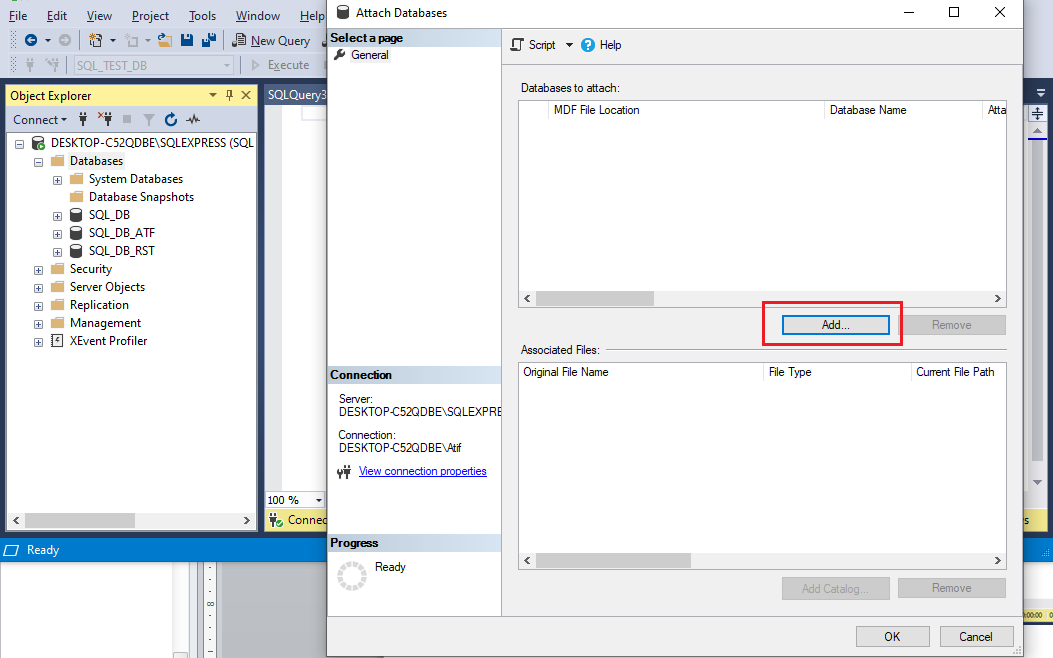Expand the Security node
1053x658 pixels.
(x=38, y=268)
